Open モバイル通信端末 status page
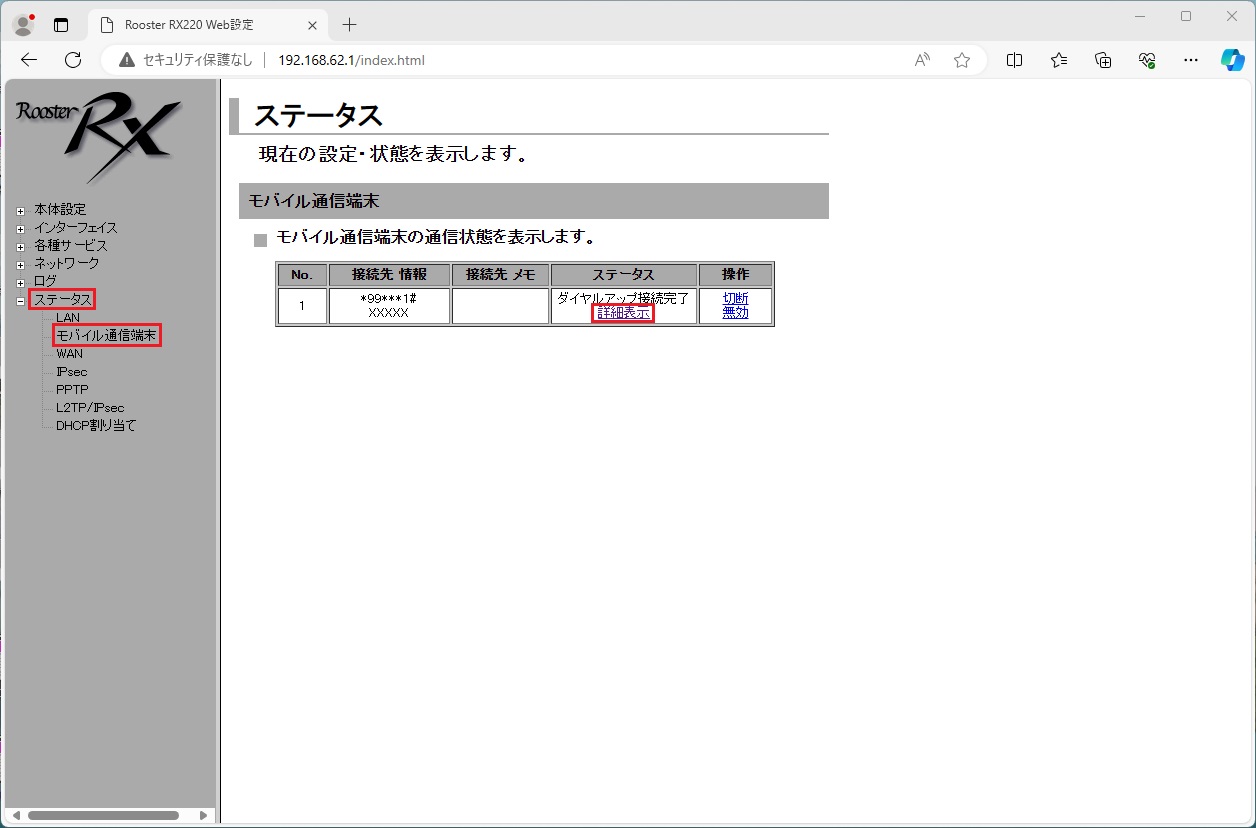This screenshot has width=1256, height=828. coord(107,336)
